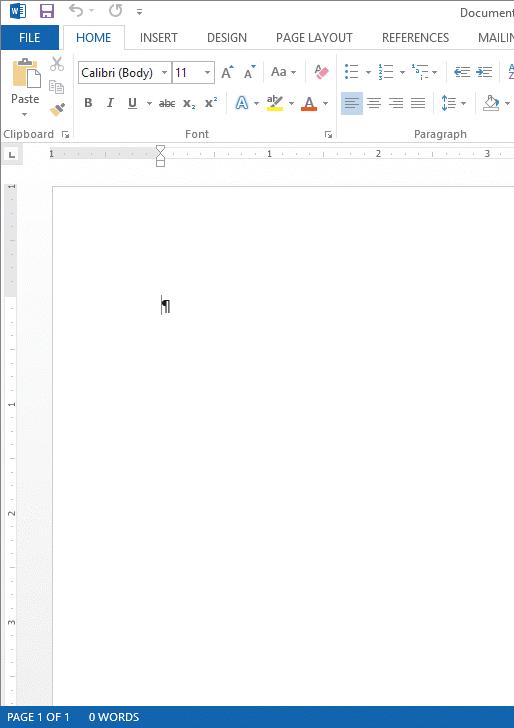Toggle Underline formatting
Viewport: 514px width, 728px height.
coord(132,103)
